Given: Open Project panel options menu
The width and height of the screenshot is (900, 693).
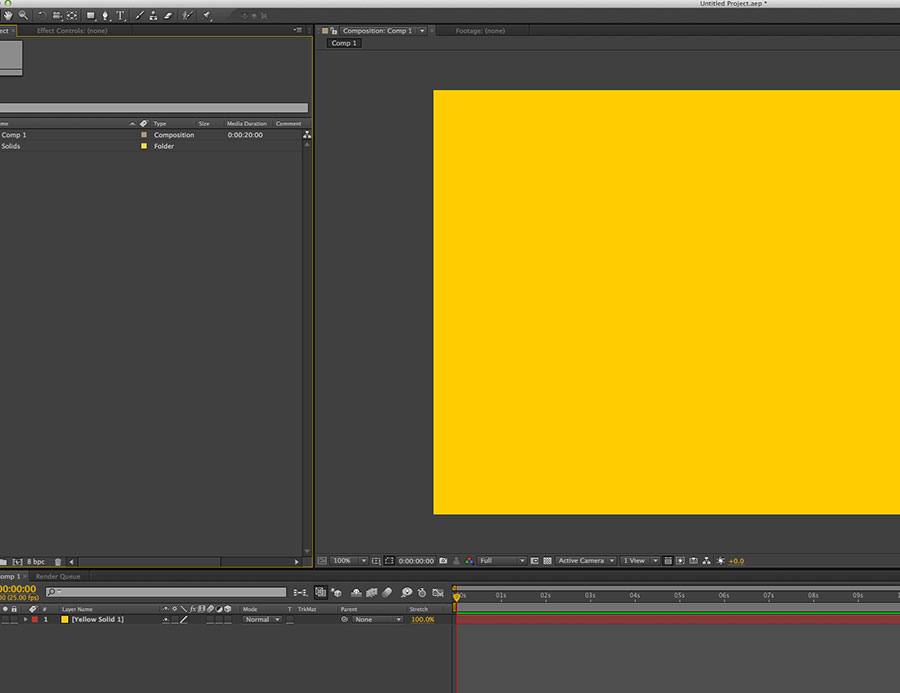Looking at the screenshot, I should 297,30.
